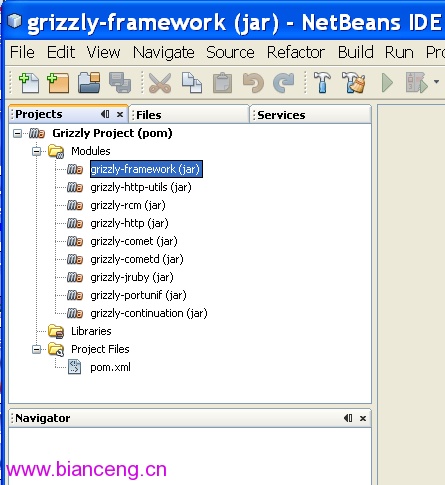Switch to the Services tab
Screen dimensions: 445x485
pos(310,115)
